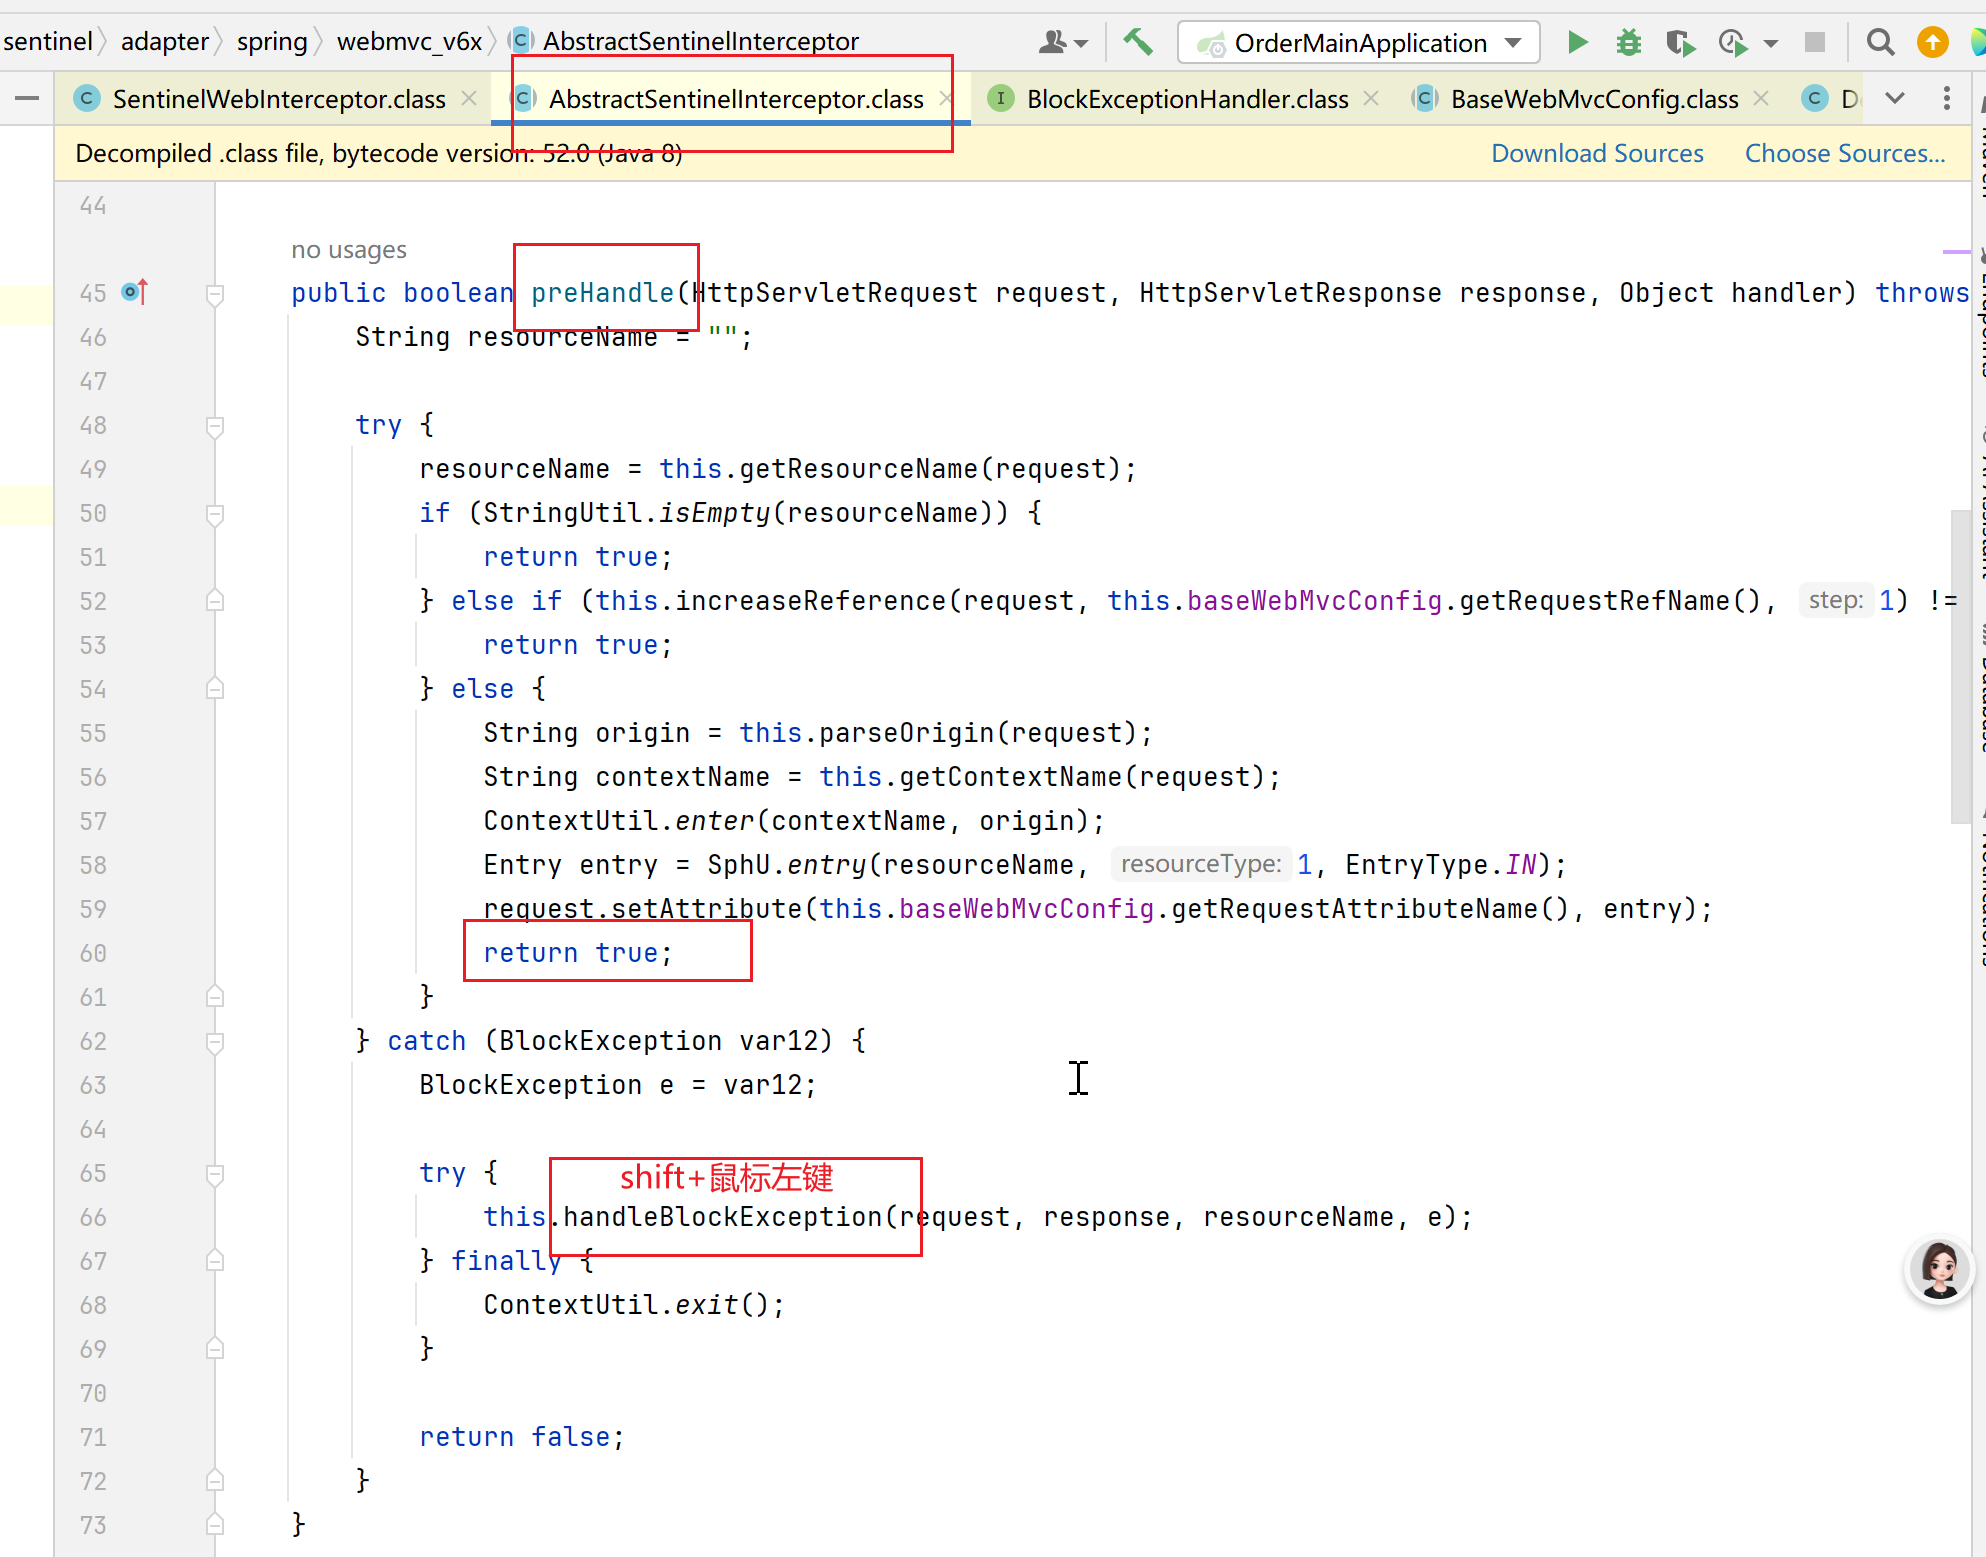Click the Build Project hammer icon
The width and height of the screenshot is (1986, 1557).
(x=1137, y=42)
